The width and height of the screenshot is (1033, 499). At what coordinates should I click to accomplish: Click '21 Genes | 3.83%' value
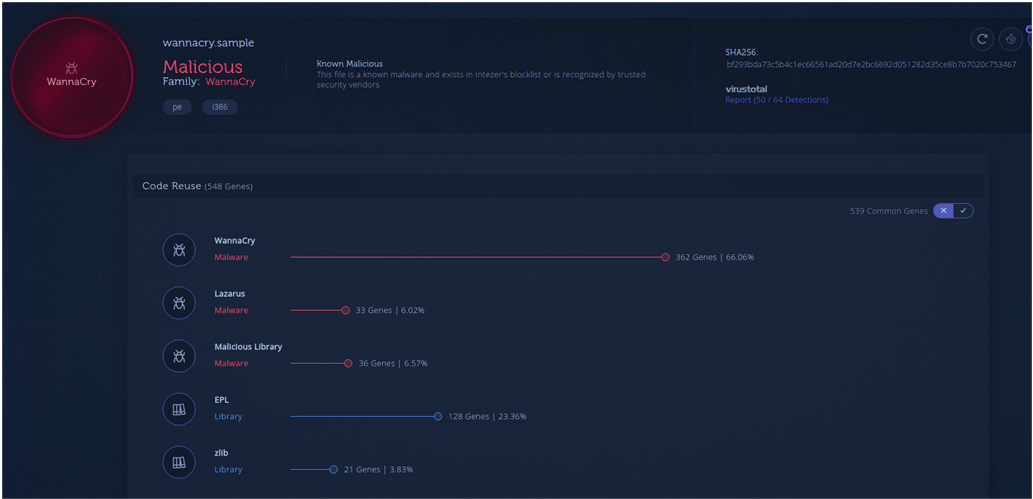378,469
